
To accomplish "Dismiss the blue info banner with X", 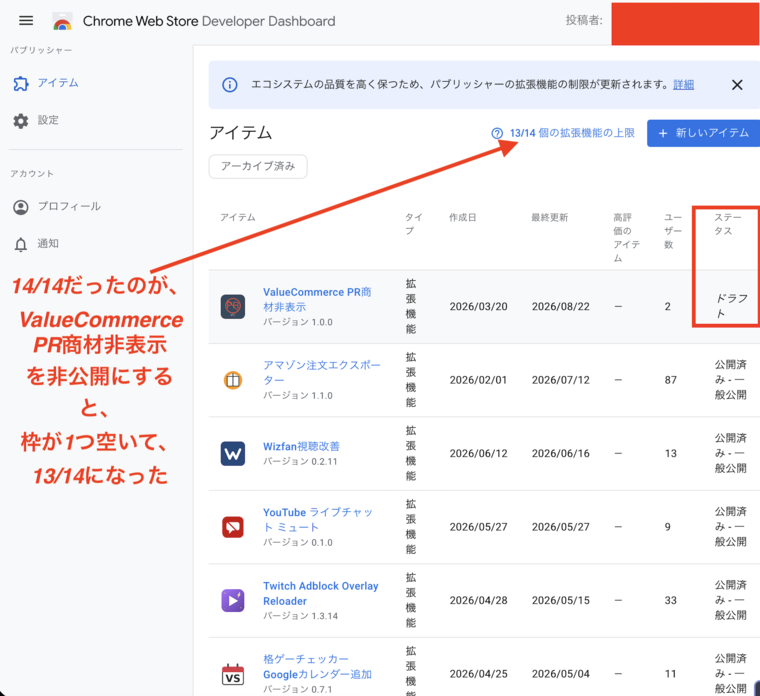I will point(737,85).
